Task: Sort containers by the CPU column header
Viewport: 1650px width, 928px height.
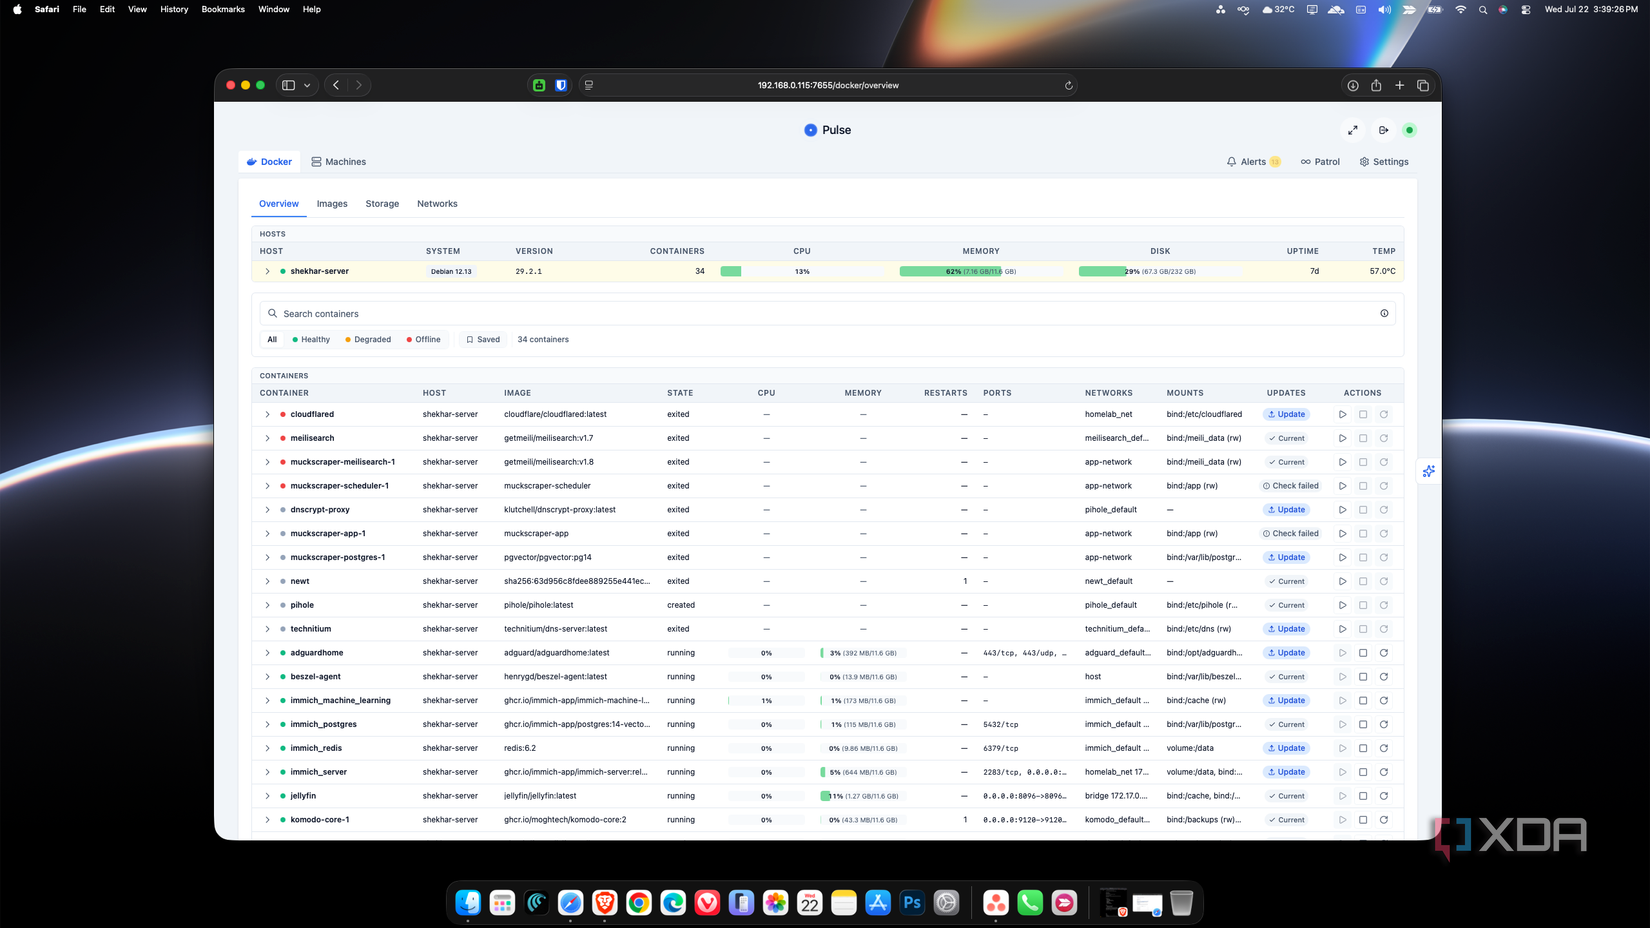Action: (x=766, y=393)
